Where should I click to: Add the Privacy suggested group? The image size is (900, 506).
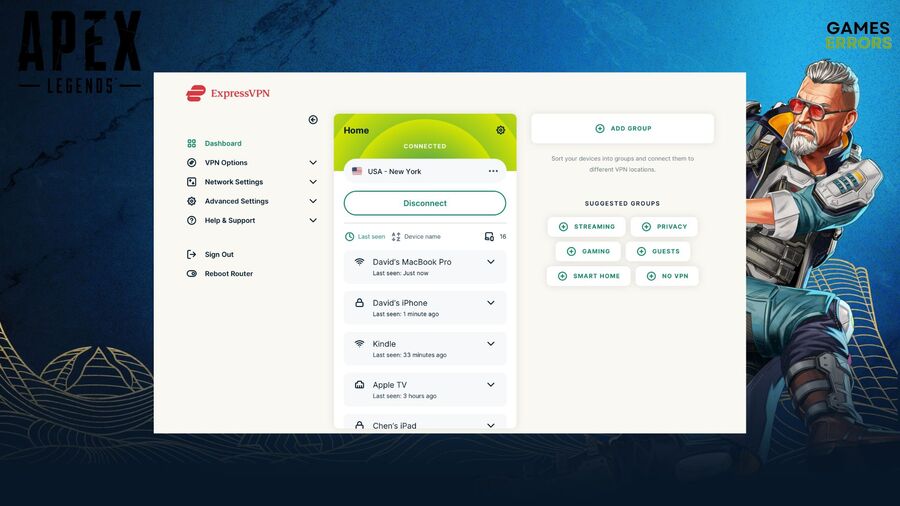pos(664,227)
